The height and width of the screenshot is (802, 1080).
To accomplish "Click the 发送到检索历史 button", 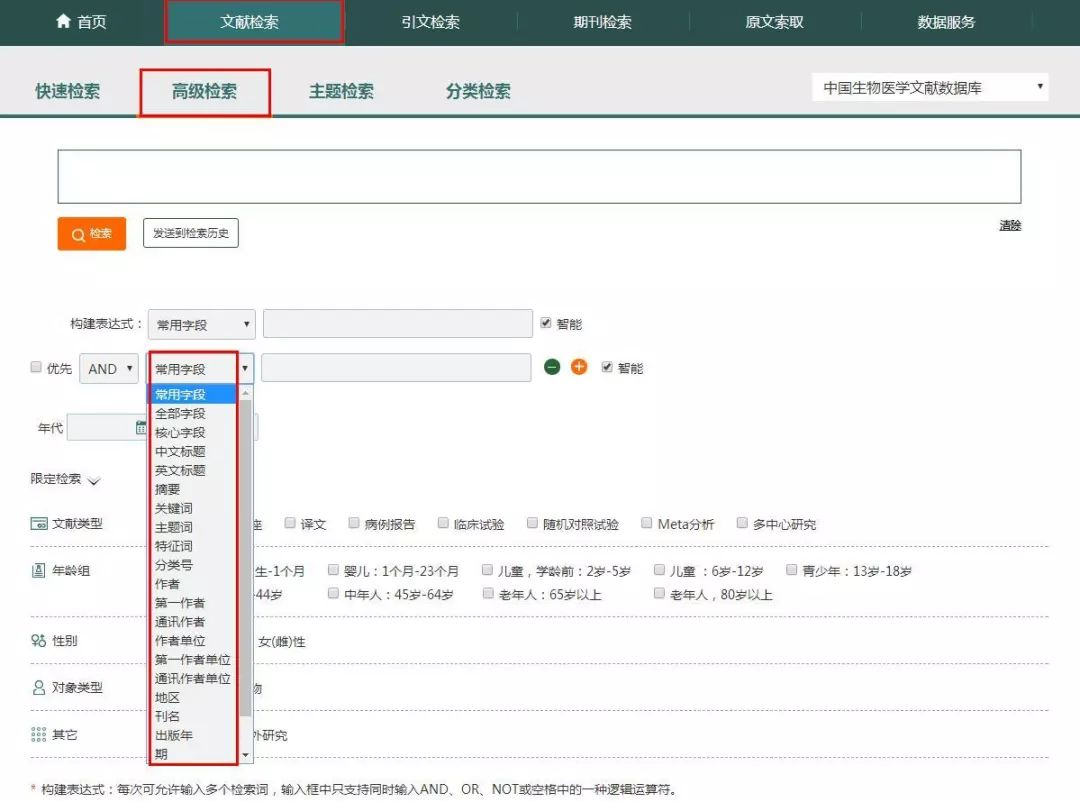I will pyautogui.click(x=191, y=234).
